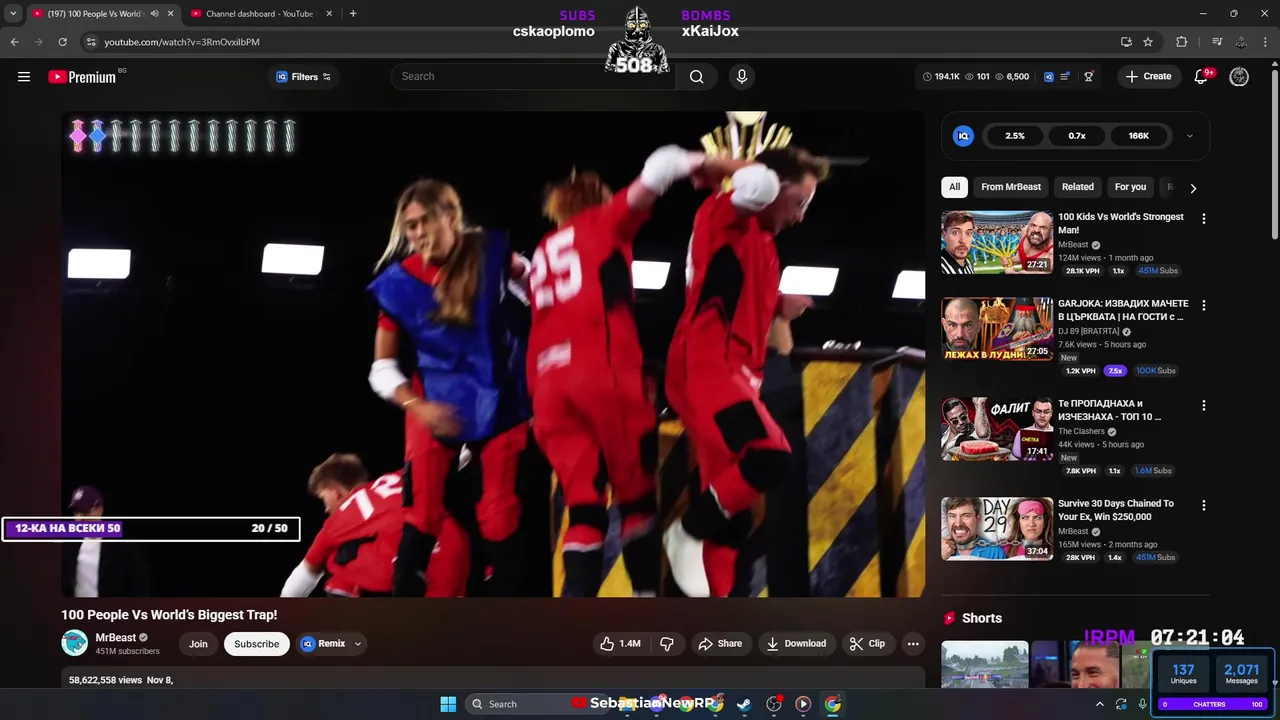Open the vidIQ trophy achievements icon
The image size is (1280, 720).
1089,77
